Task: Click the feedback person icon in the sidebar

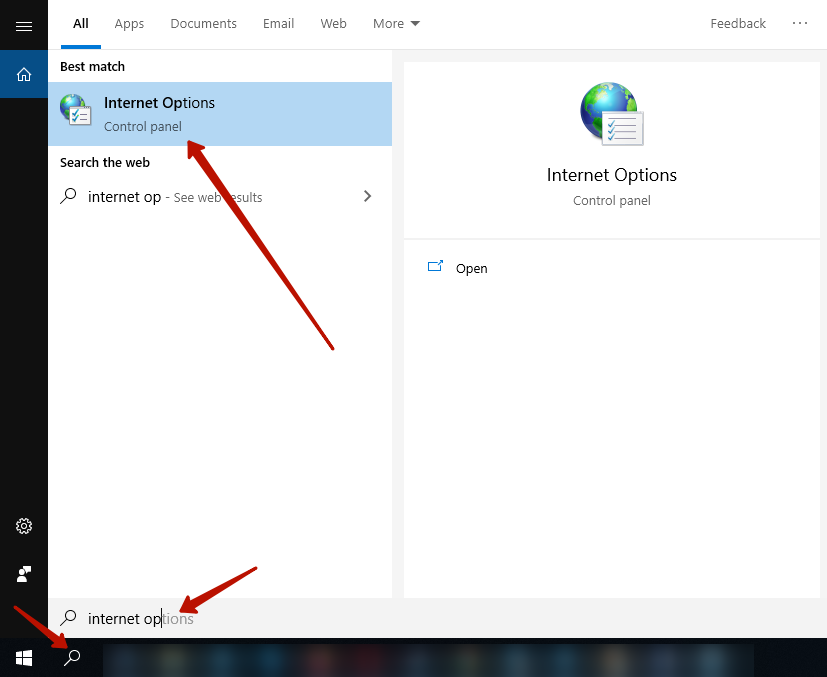Action: [24, 574]
